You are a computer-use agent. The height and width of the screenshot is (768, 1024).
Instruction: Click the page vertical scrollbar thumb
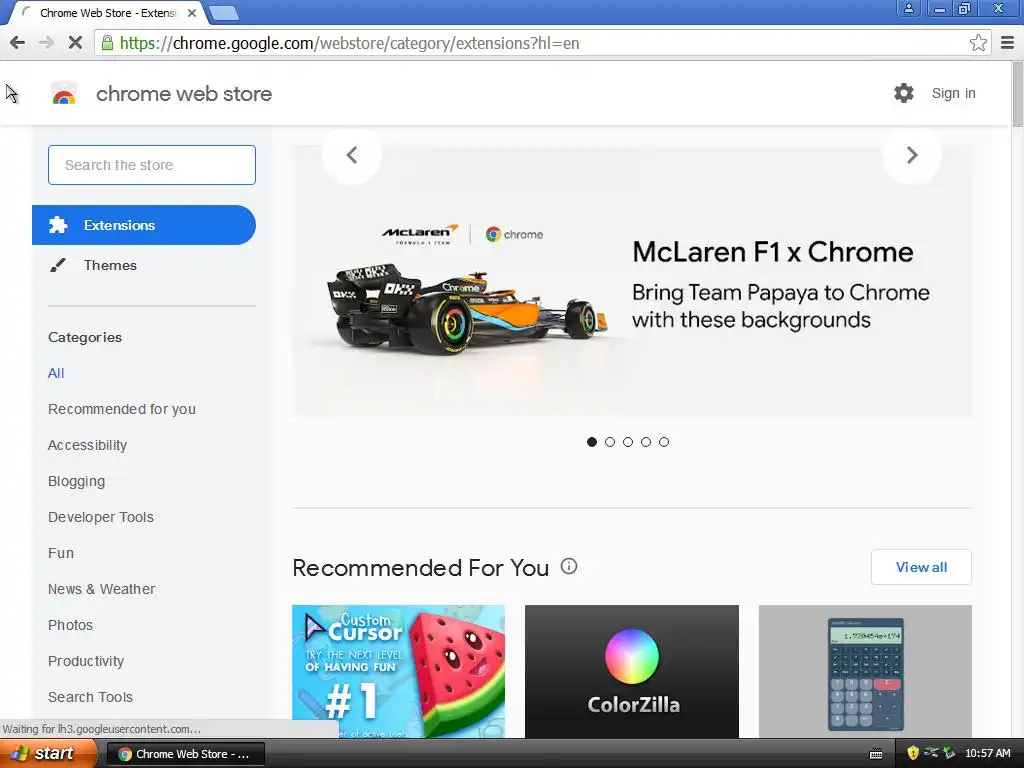click(x=1017, y=95)
